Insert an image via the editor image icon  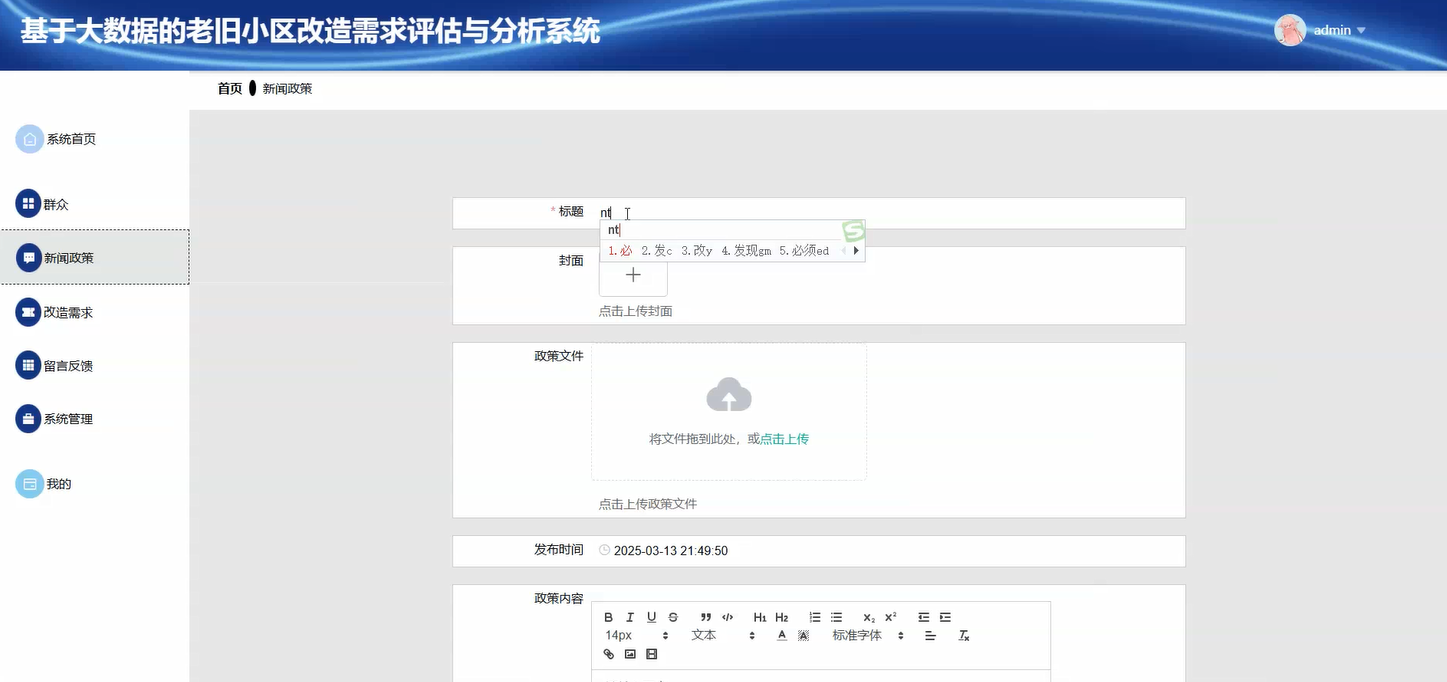click(x=630, y=654)
